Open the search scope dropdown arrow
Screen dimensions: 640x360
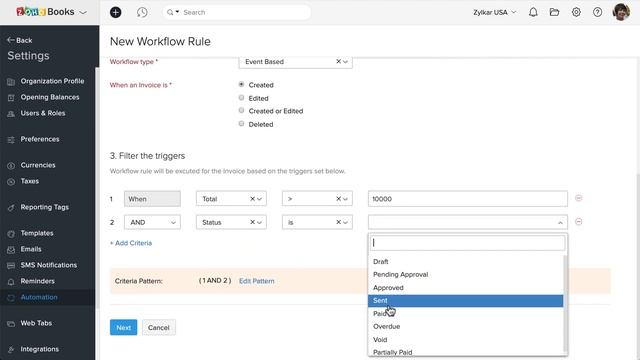tap(177, 12)
